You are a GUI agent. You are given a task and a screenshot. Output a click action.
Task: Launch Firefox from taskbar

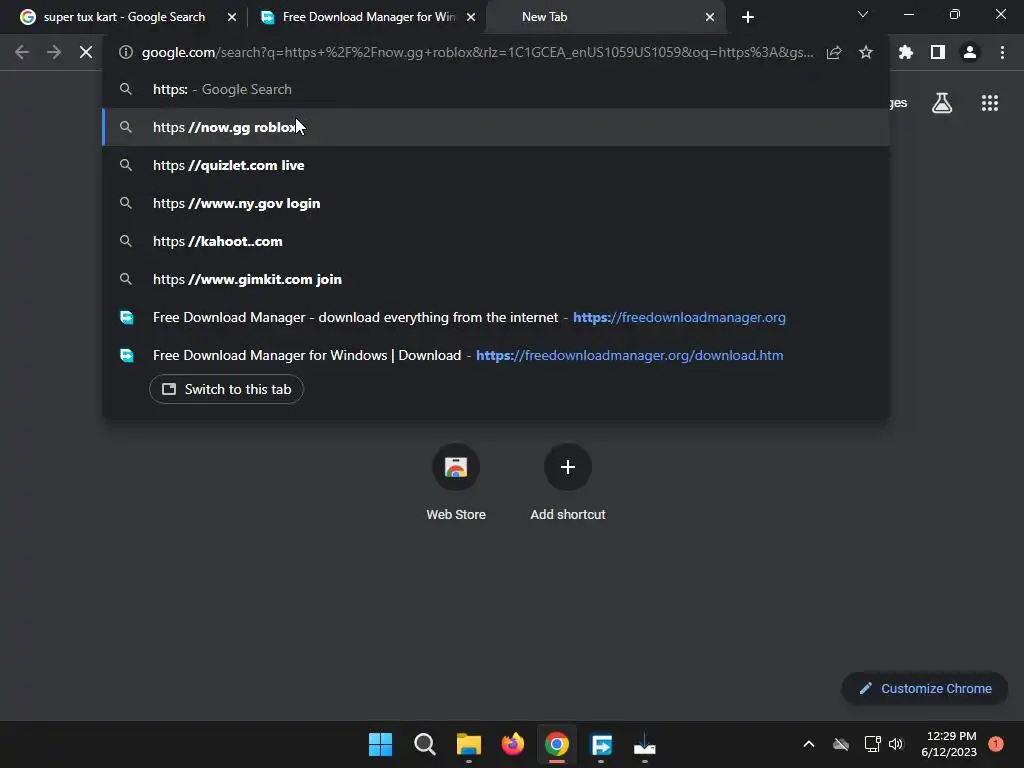coord(513,744)
